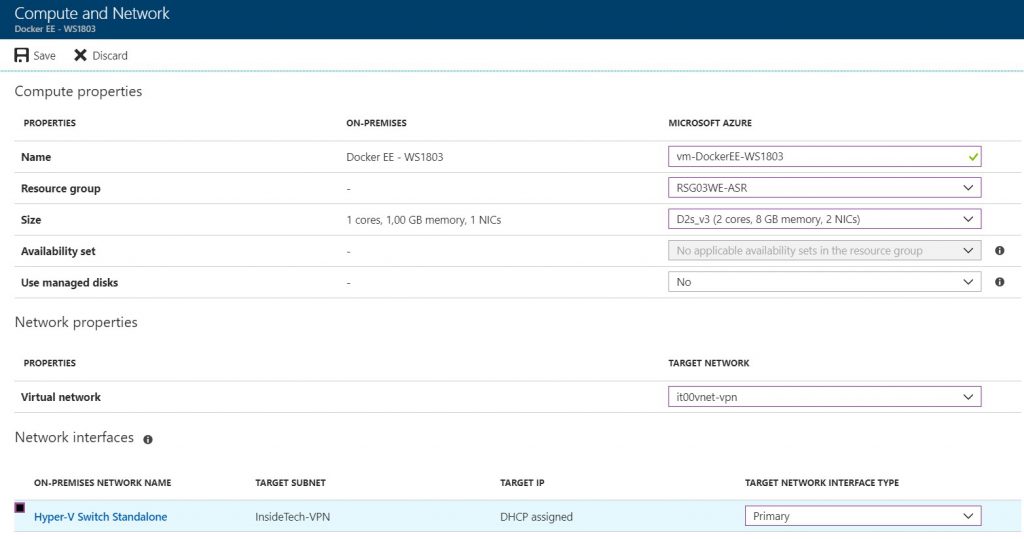Click the TARGET IP column header

pyautogui.click(x=522, y=483)
